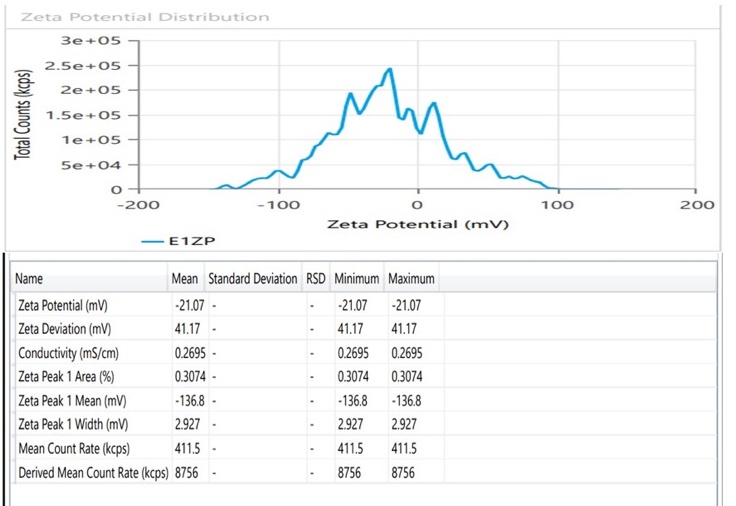This screenshot has height=506, width=736.
Task: Select the Zeta Peak 1 Area (%) row
Action: pyautogui.click(x=67, y=377)
